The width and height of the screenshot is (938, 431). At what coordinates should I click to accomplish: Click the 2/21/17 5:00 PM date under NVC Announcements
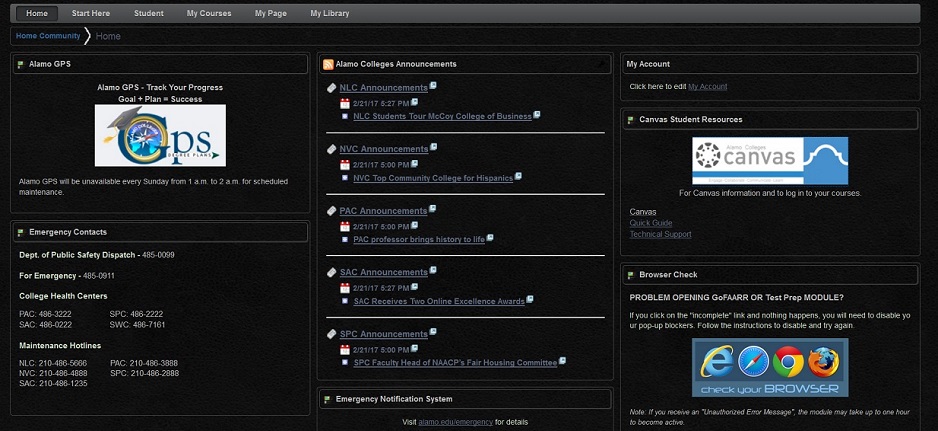(x=381, y=165)
